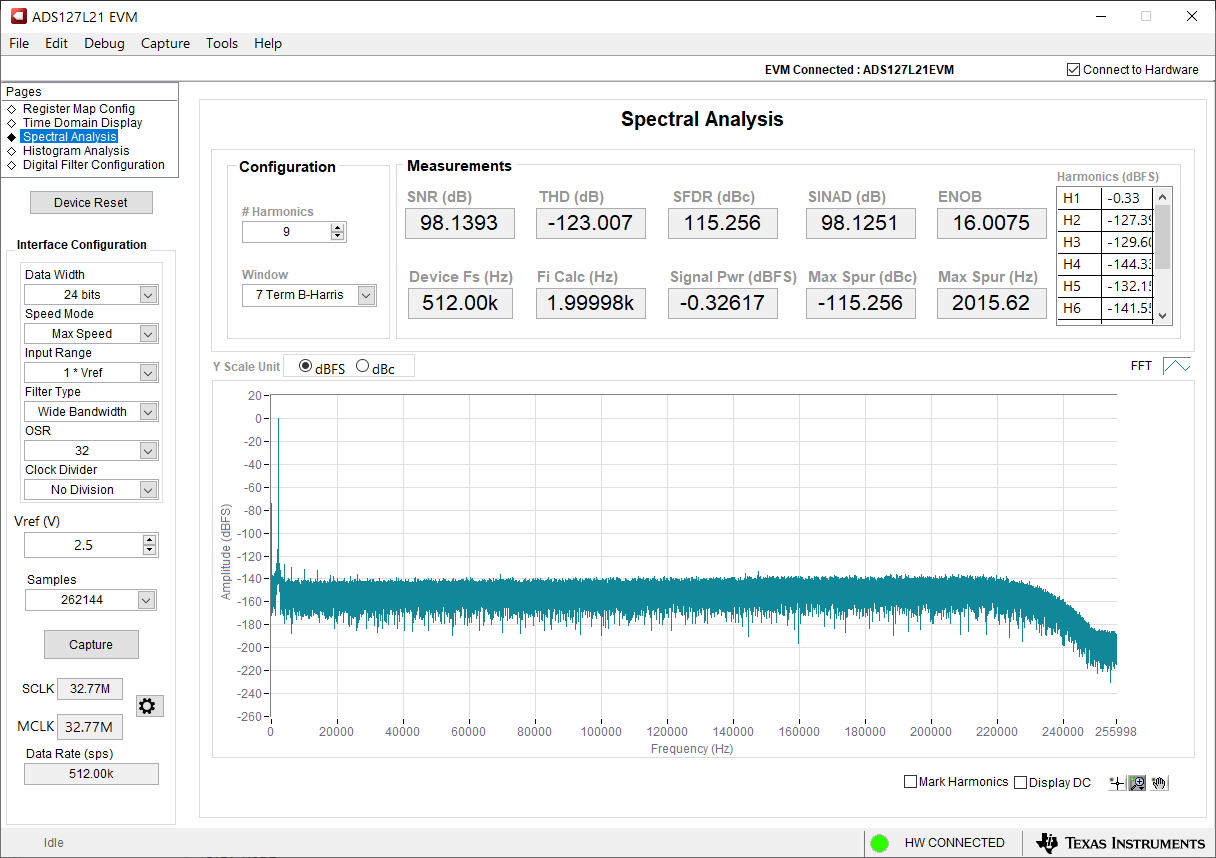The height and width of the screenshot is (858, 1216).
Task: Click the Texas Instruments logo
Action: (1121, 843)
